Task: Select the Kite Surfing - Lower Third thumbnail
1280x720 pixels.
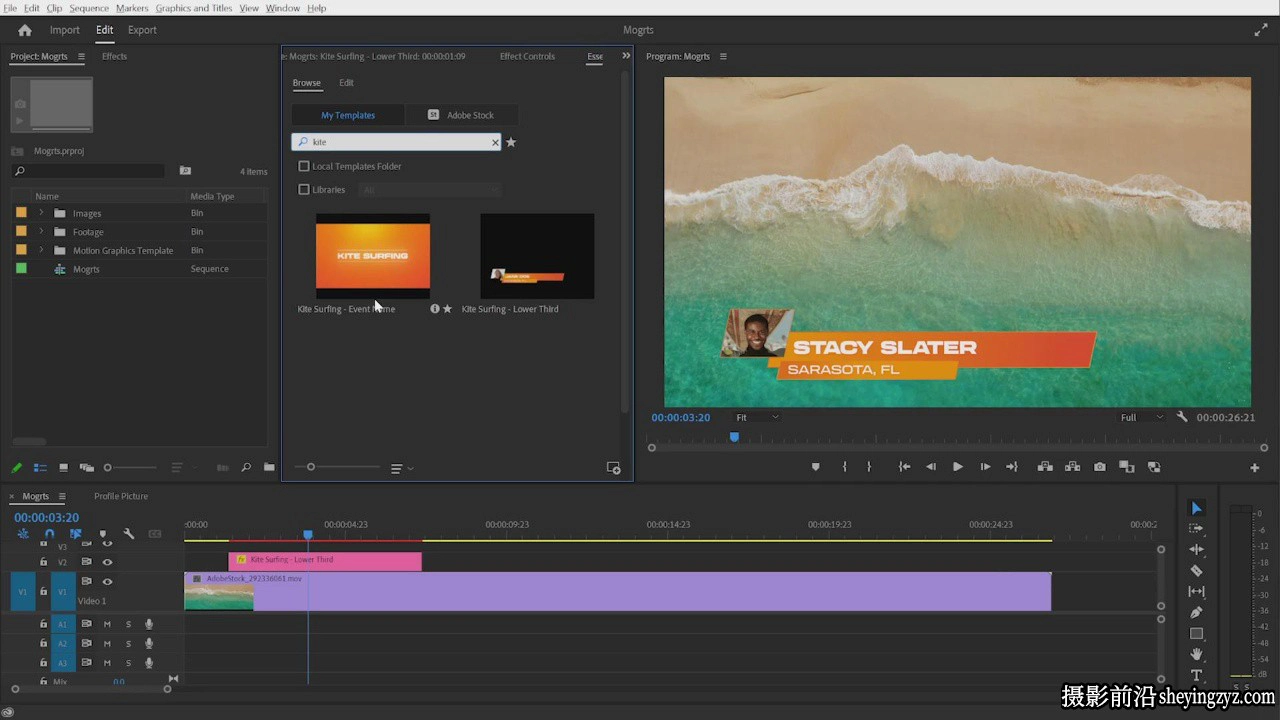Action: (x=537, y=256)
